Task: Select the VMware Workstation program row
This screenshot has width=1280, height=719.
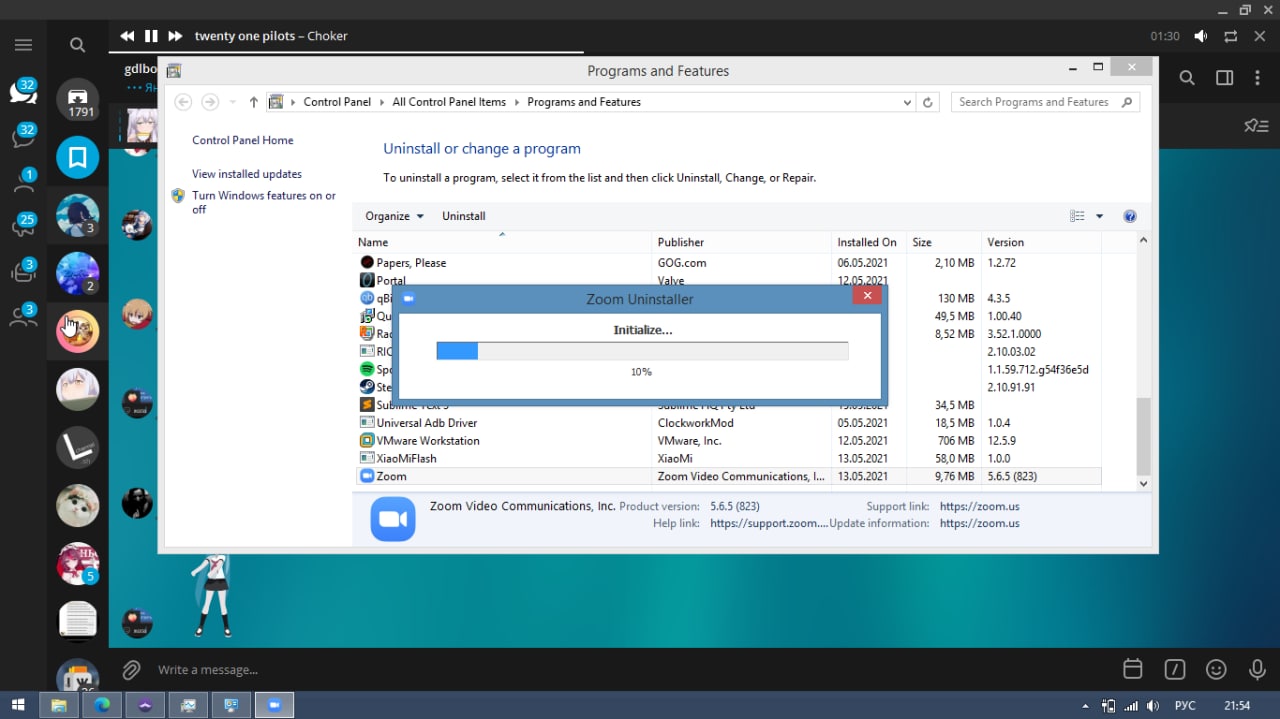Action: pos(729,441)
